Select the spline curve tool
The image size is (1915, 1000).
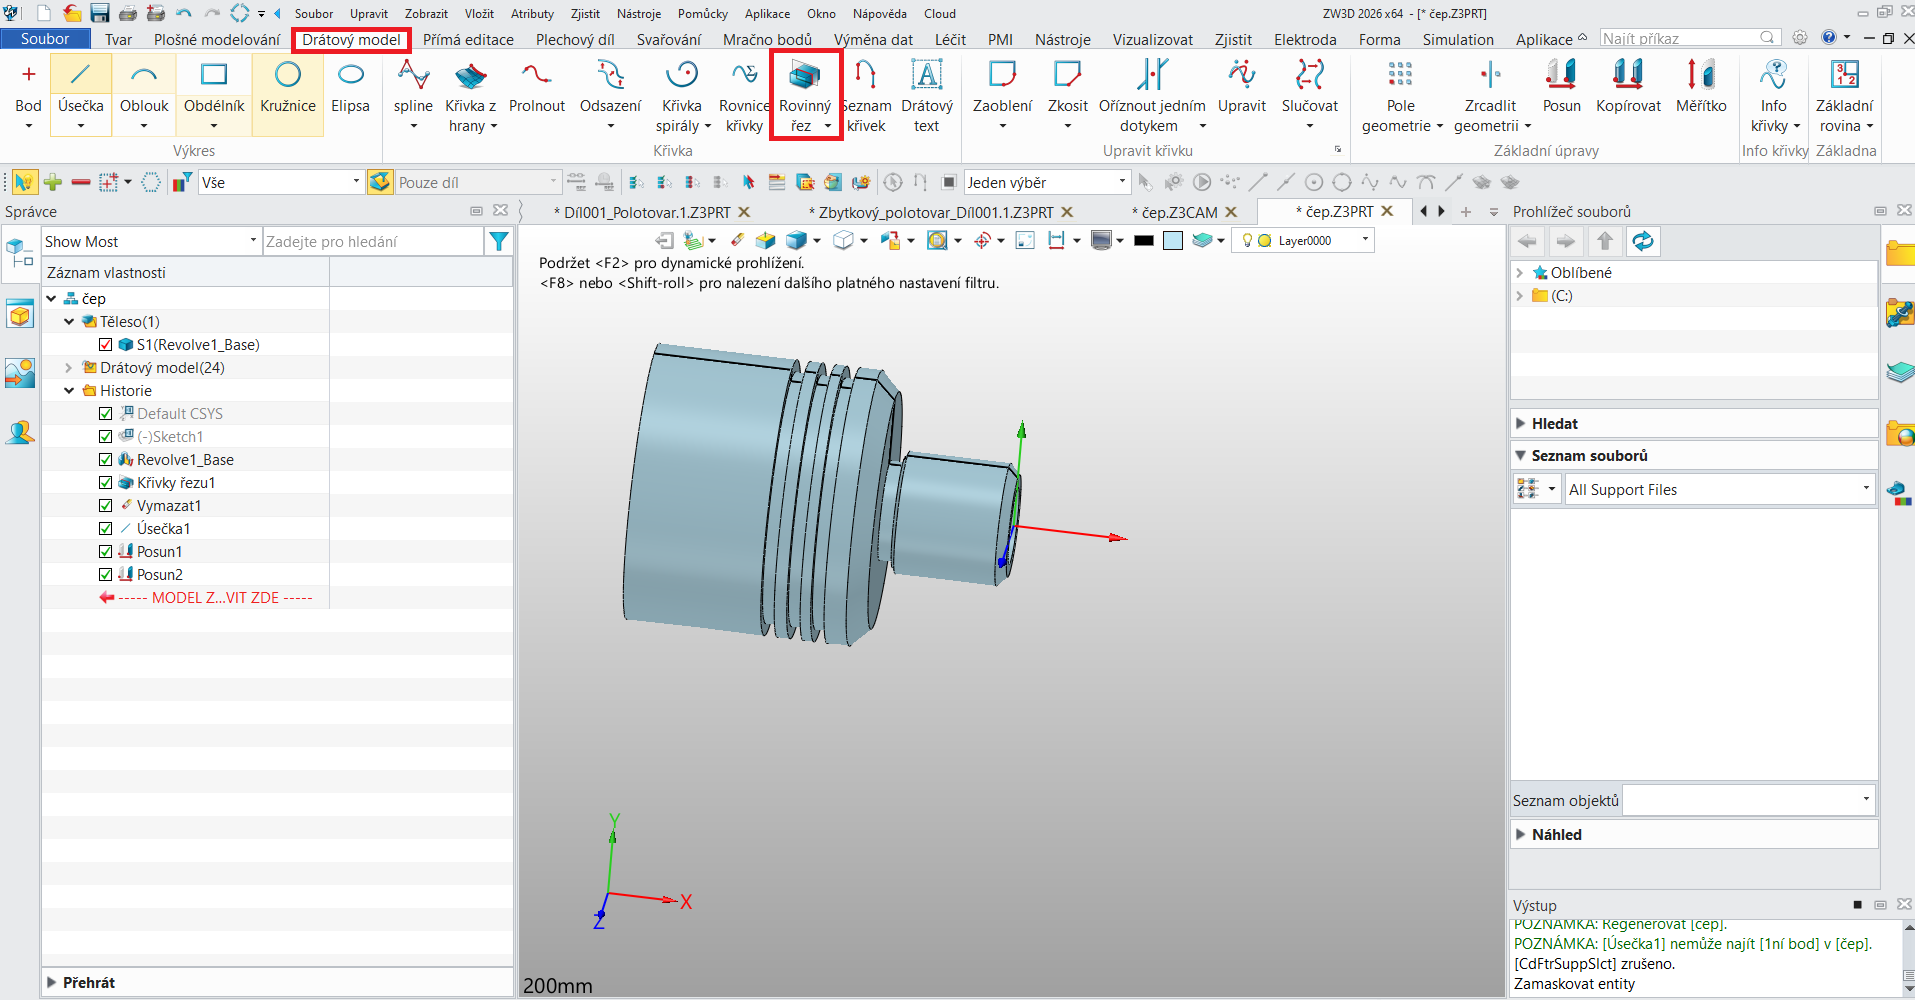coord(413,86)
